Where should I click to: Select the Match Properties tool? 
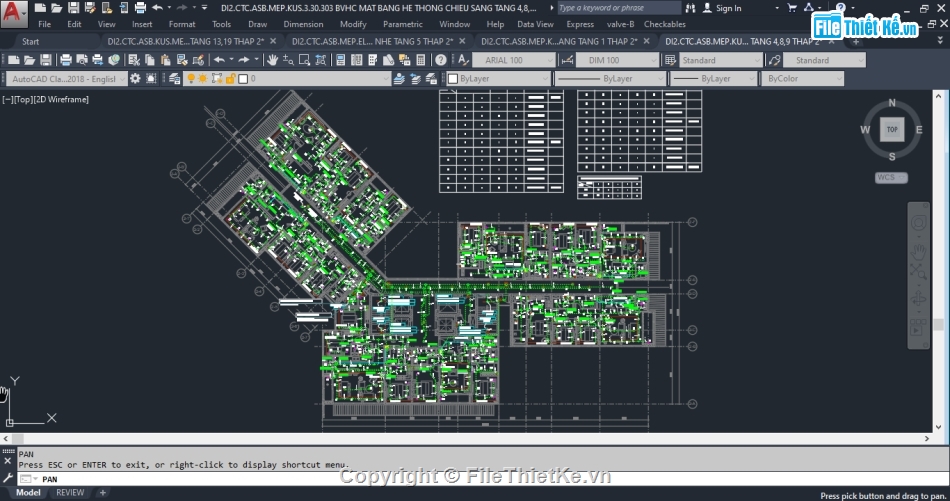(x=182, y=60)
